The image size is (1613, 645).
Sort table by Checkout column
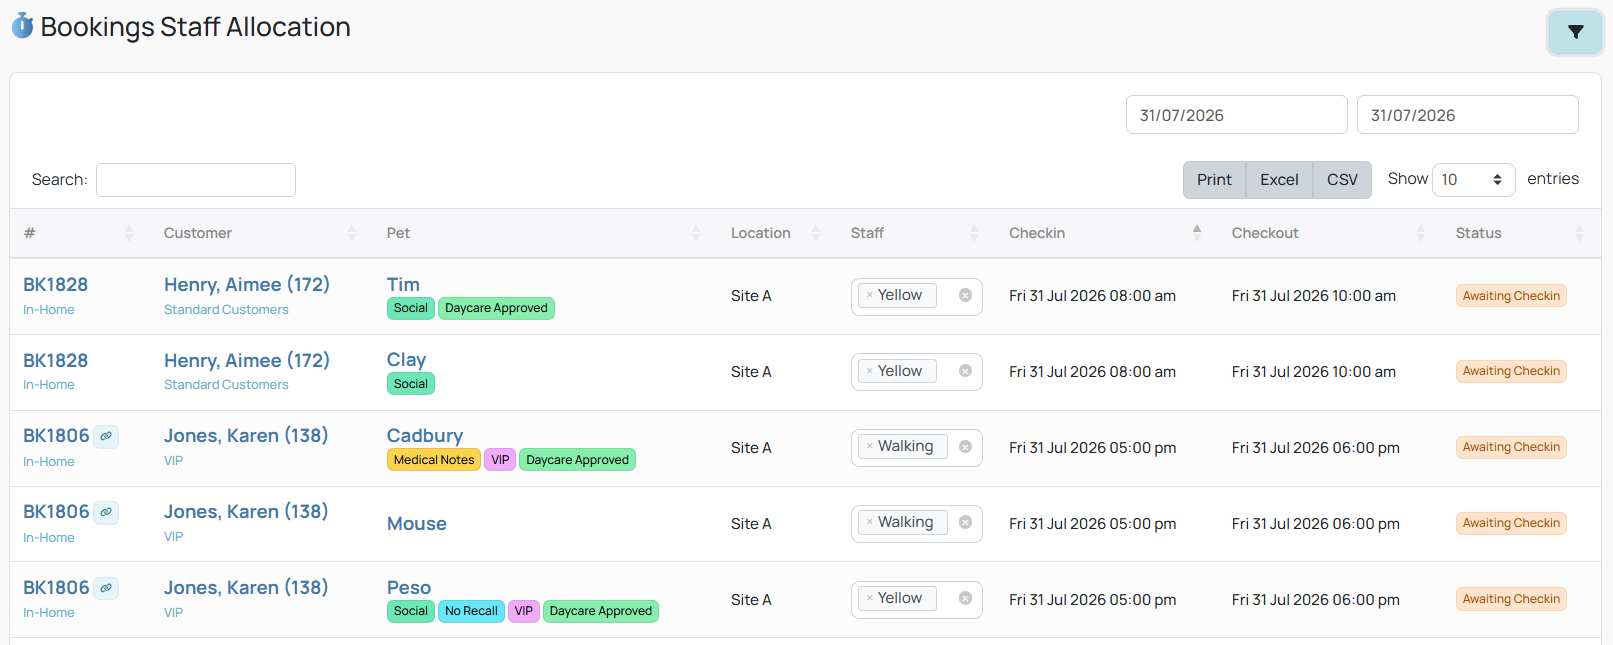click(x=1329, y=233)
